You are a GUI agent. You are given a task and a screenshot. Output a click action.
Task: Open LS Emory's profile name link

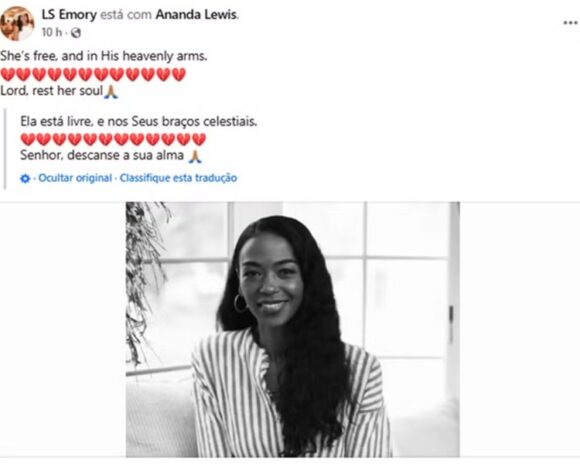pyautogui.click(x=69, y=14)
